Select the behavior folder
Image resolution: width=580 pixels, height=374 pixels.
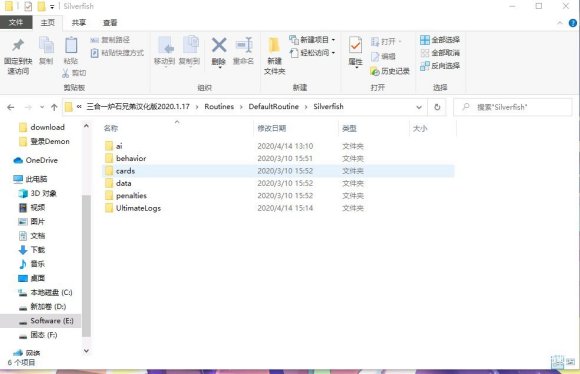(277, 158)
